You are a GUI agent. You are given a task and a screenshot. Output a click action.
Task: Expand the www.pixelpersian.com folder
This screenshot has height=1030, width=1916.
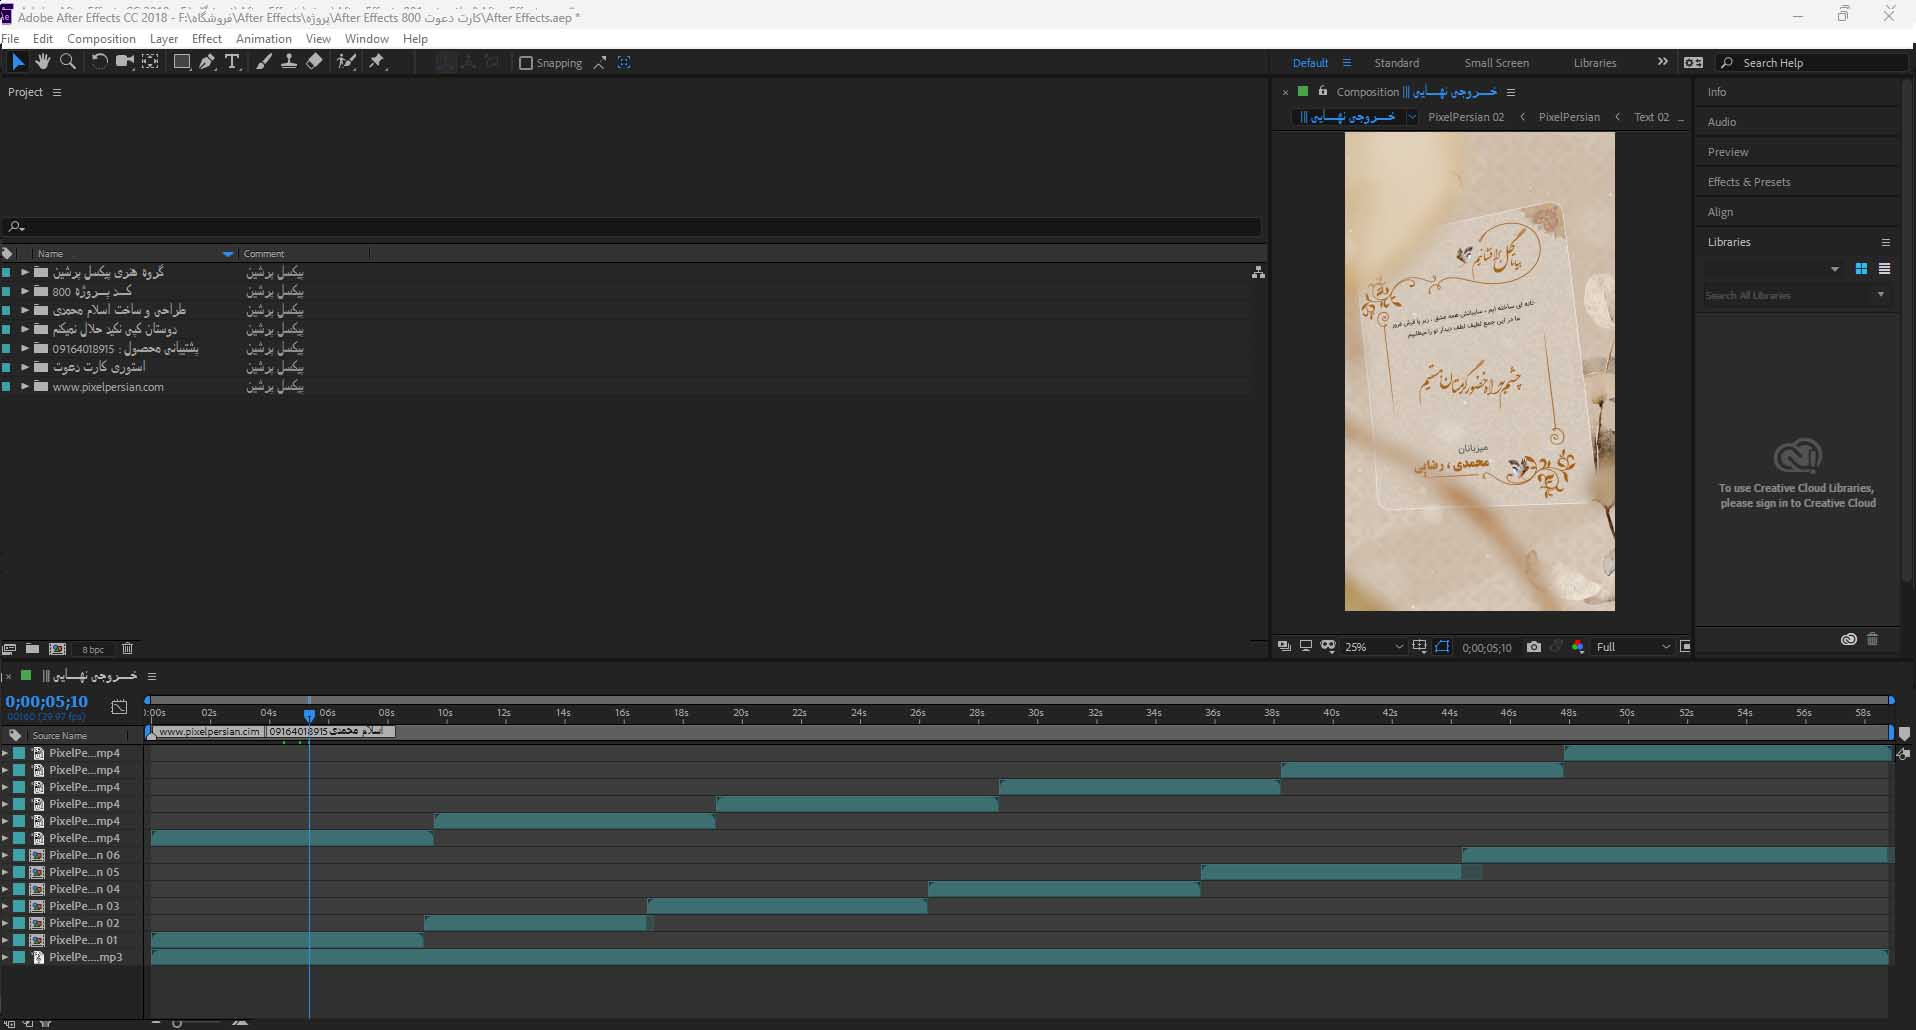[x=25, y=387]
